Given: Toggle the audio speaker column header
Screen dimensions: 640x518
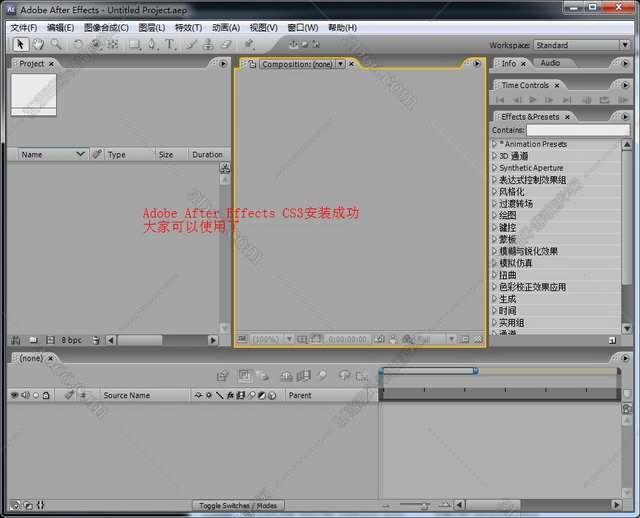Looking at the screenshot, I should click(25, 395).
